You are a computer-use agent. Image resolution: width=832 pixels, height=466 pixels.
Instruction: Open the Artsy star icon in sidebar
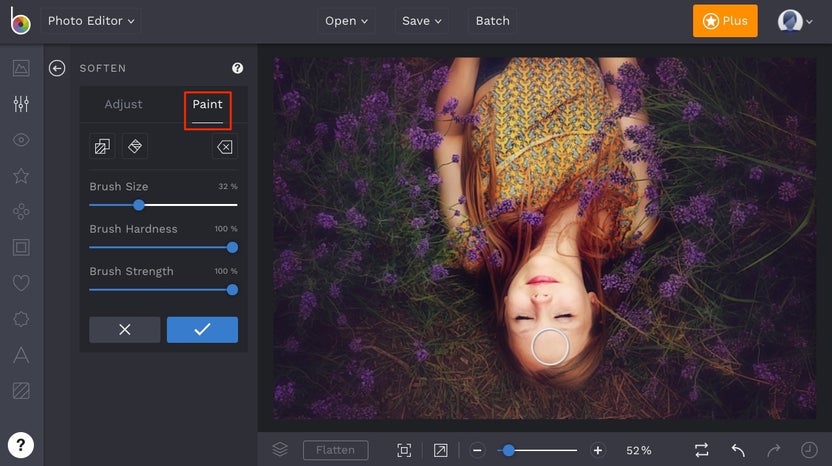pyautogui.click(x=21, y=176)
